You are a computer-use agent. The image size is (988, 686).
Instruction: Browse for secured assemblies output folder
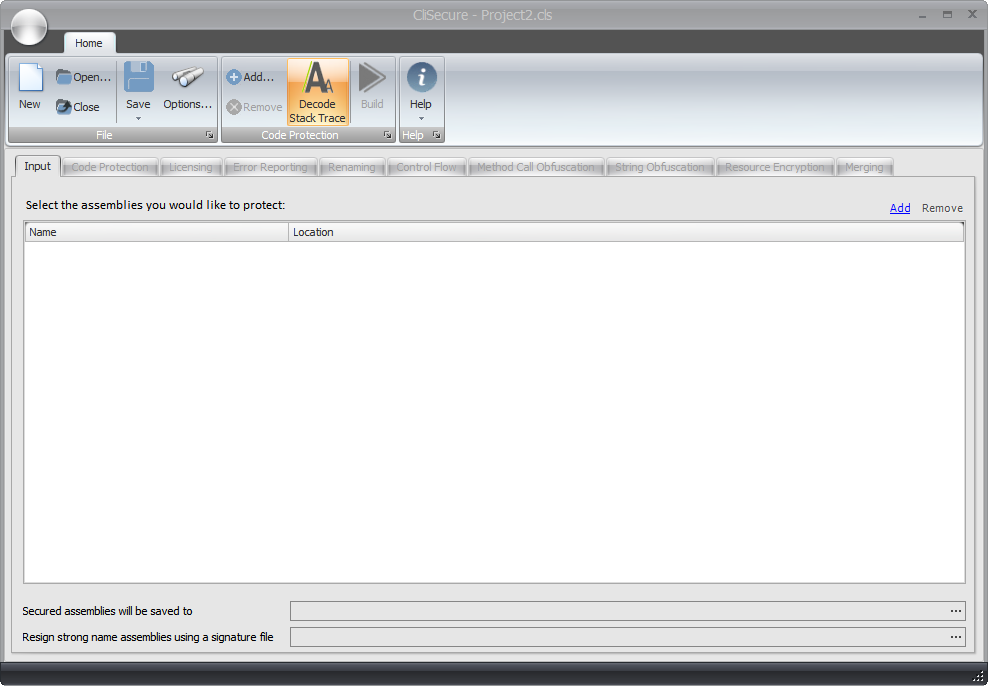[x=956, y=611]
